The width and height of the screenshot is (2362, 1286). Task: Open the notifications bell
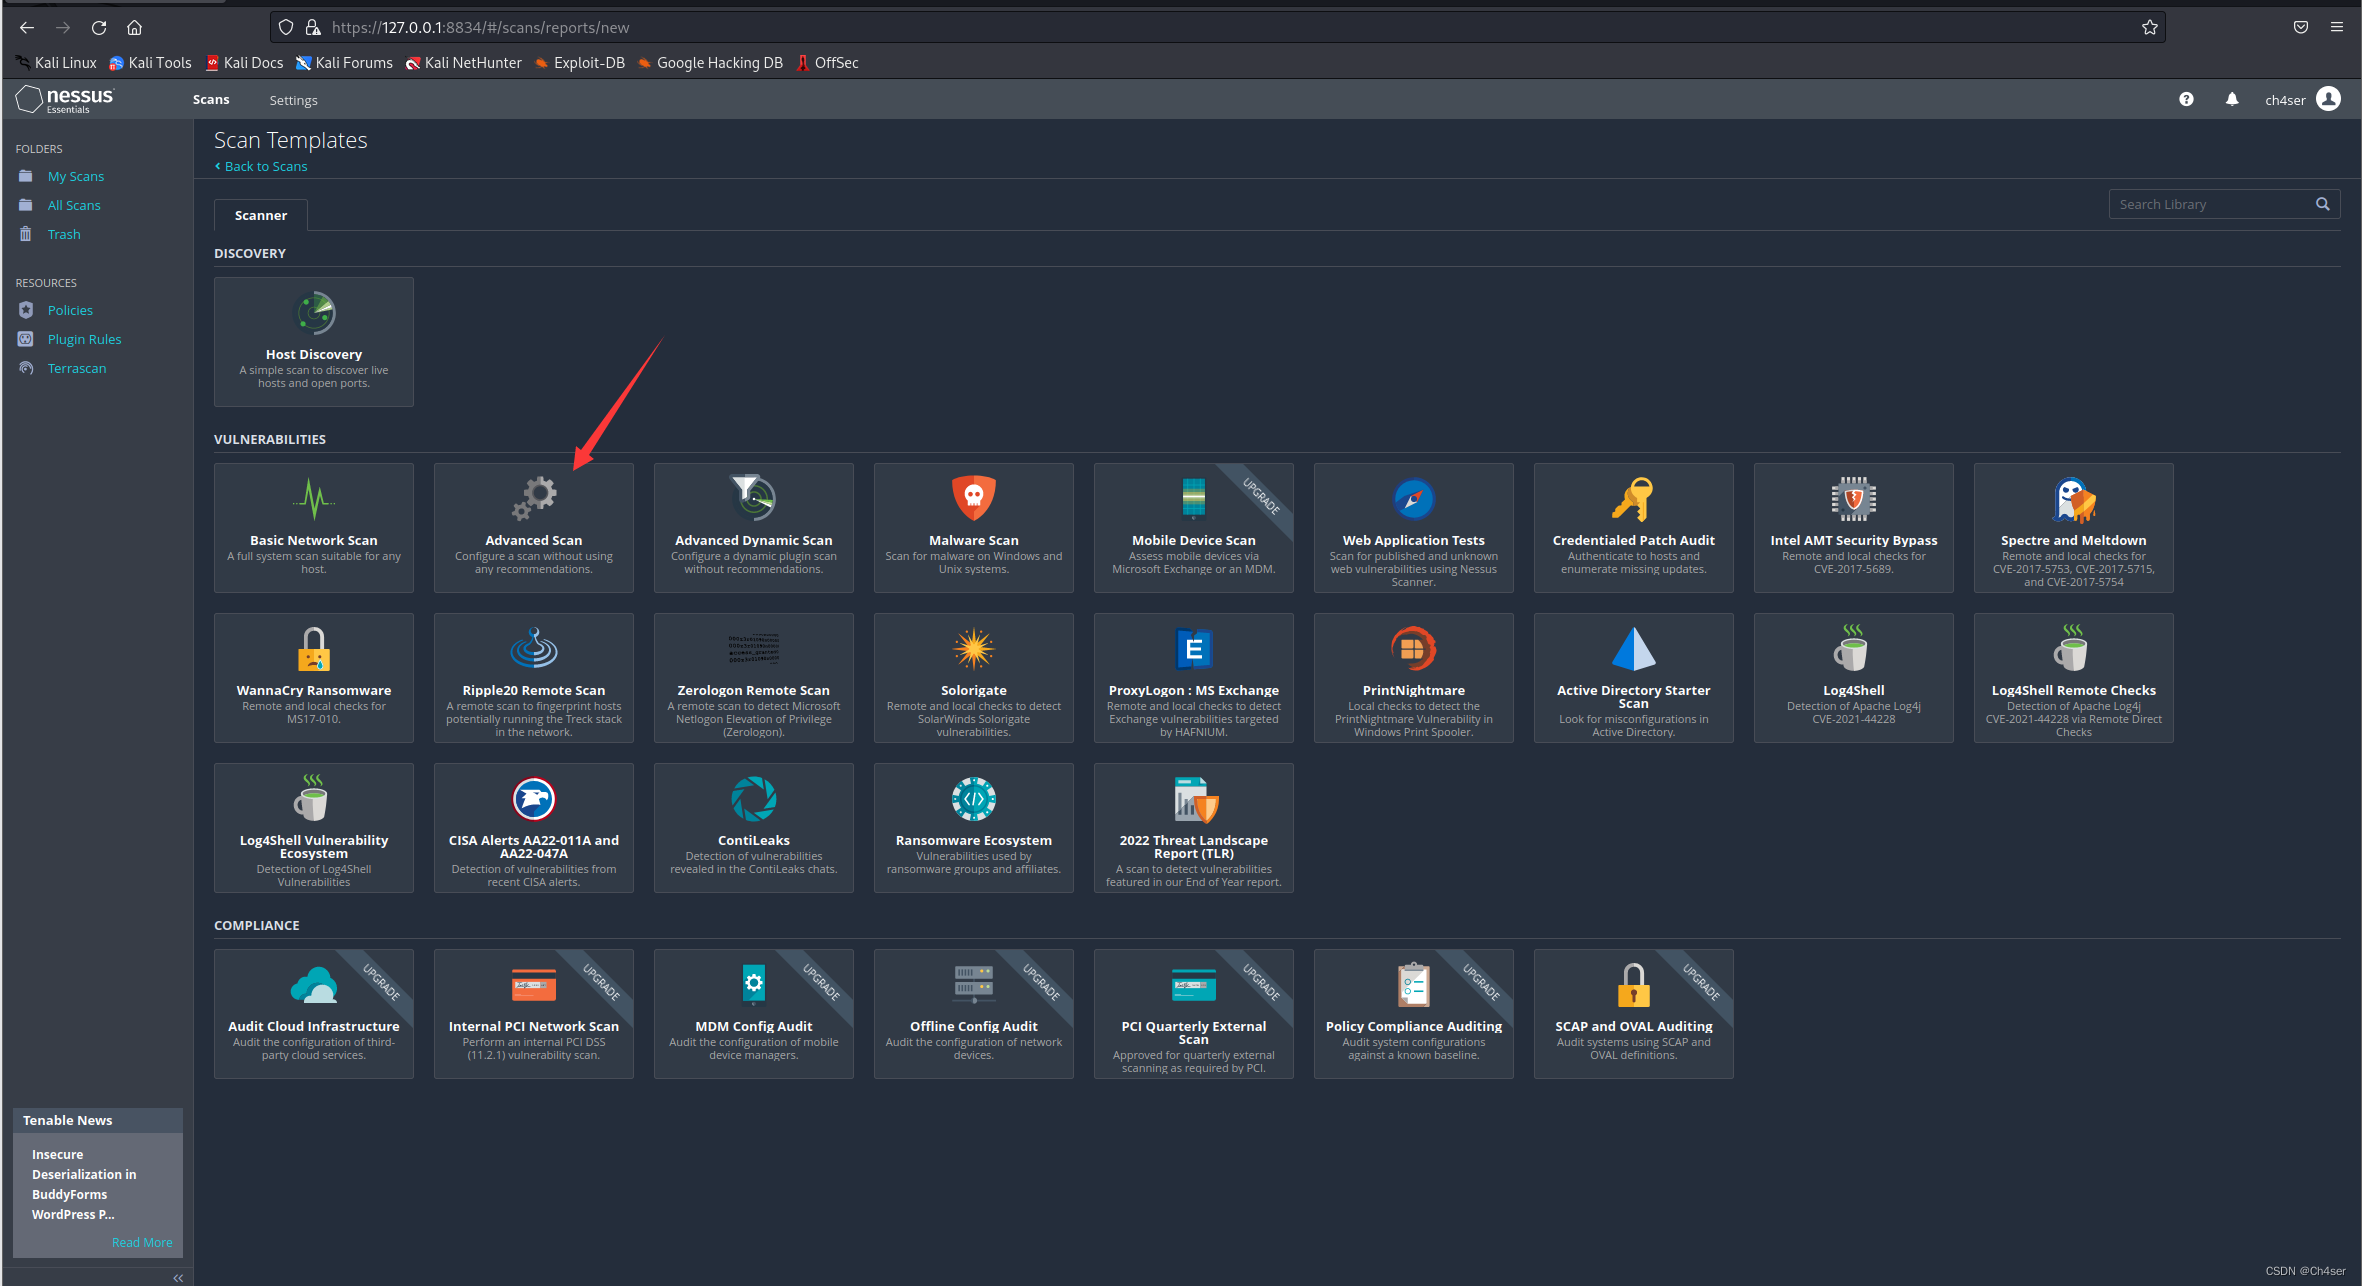tap(2232, 99)
